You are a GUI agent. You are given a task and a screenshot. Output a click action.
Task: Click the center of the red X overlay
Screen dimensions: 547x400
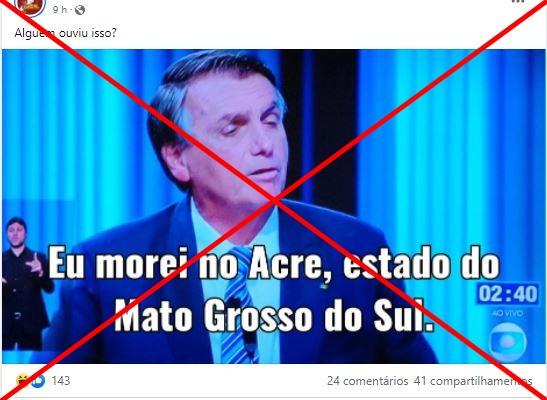275,200
